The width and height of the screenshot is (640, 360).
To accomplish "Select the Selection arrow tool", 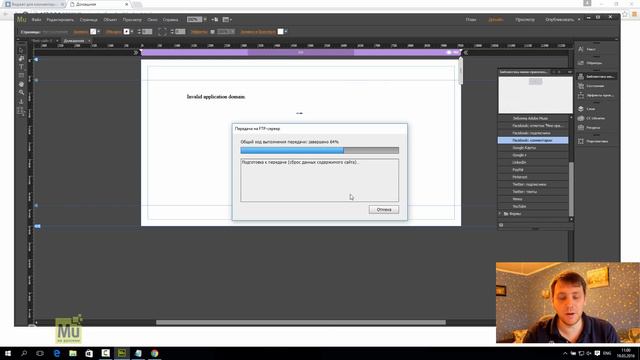I will [21, 50].
